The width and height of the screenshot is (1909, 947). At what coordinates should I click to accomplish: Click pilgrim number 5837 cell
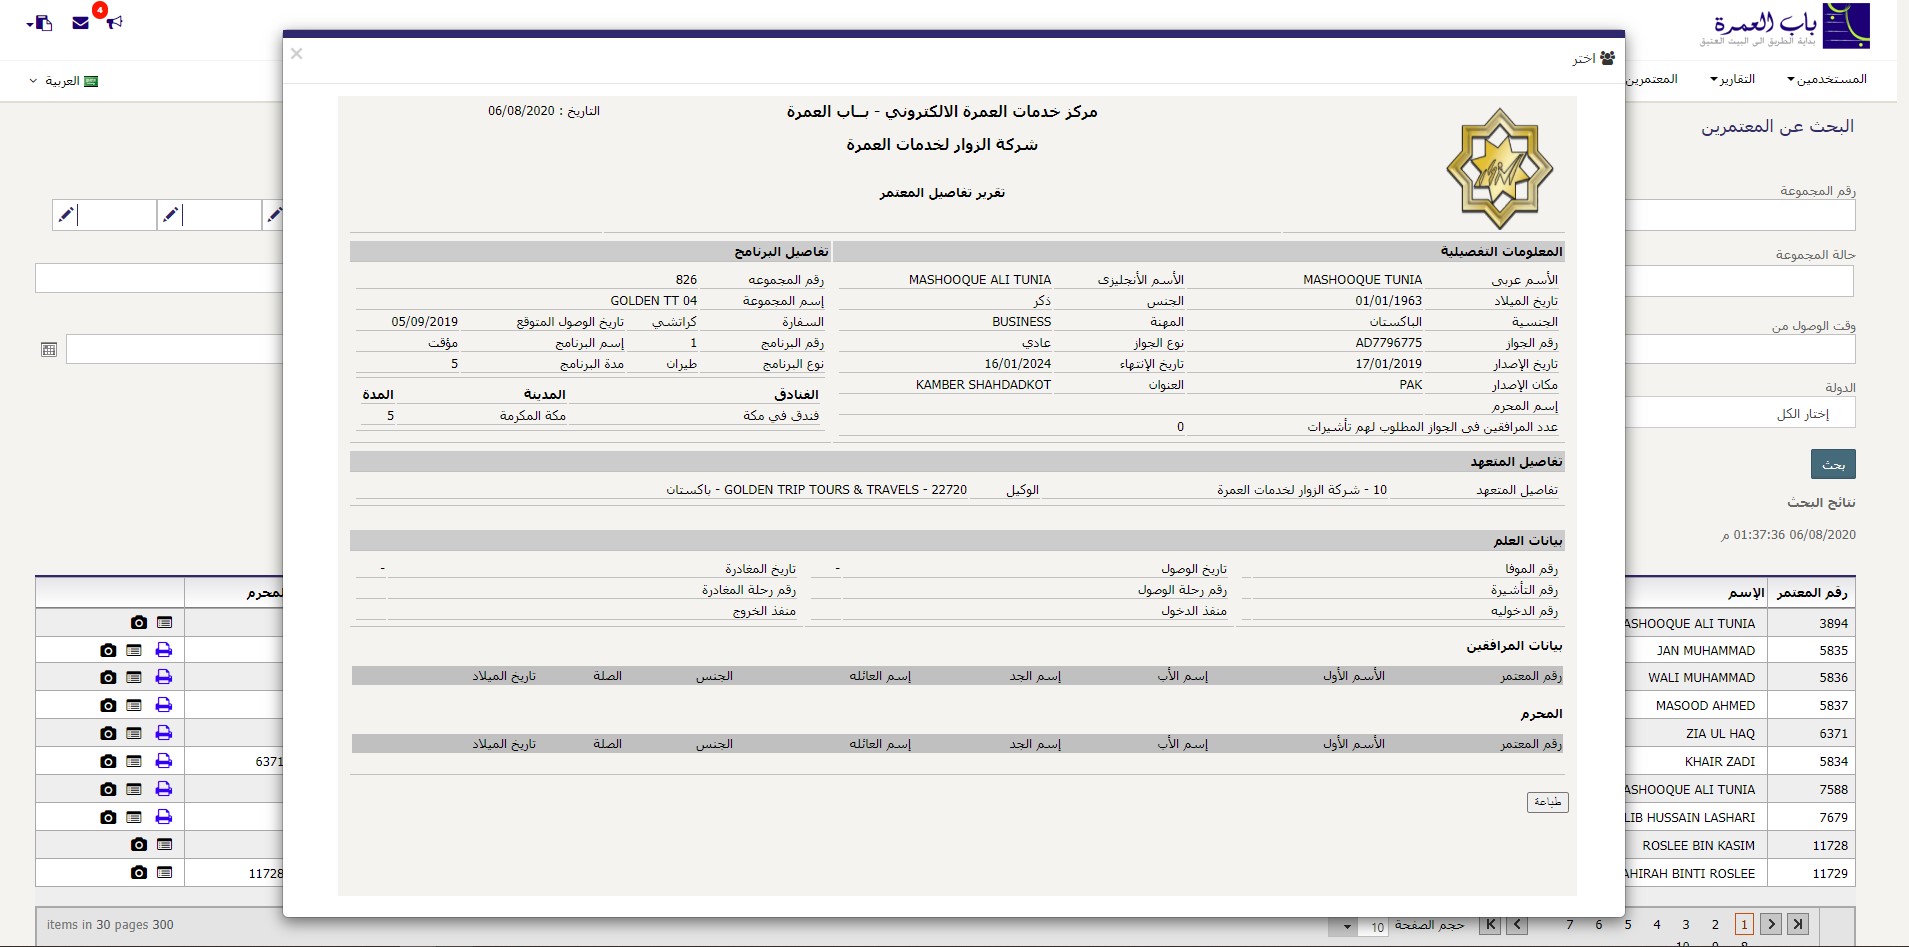pyautogui.click(x=1812, y=705)
